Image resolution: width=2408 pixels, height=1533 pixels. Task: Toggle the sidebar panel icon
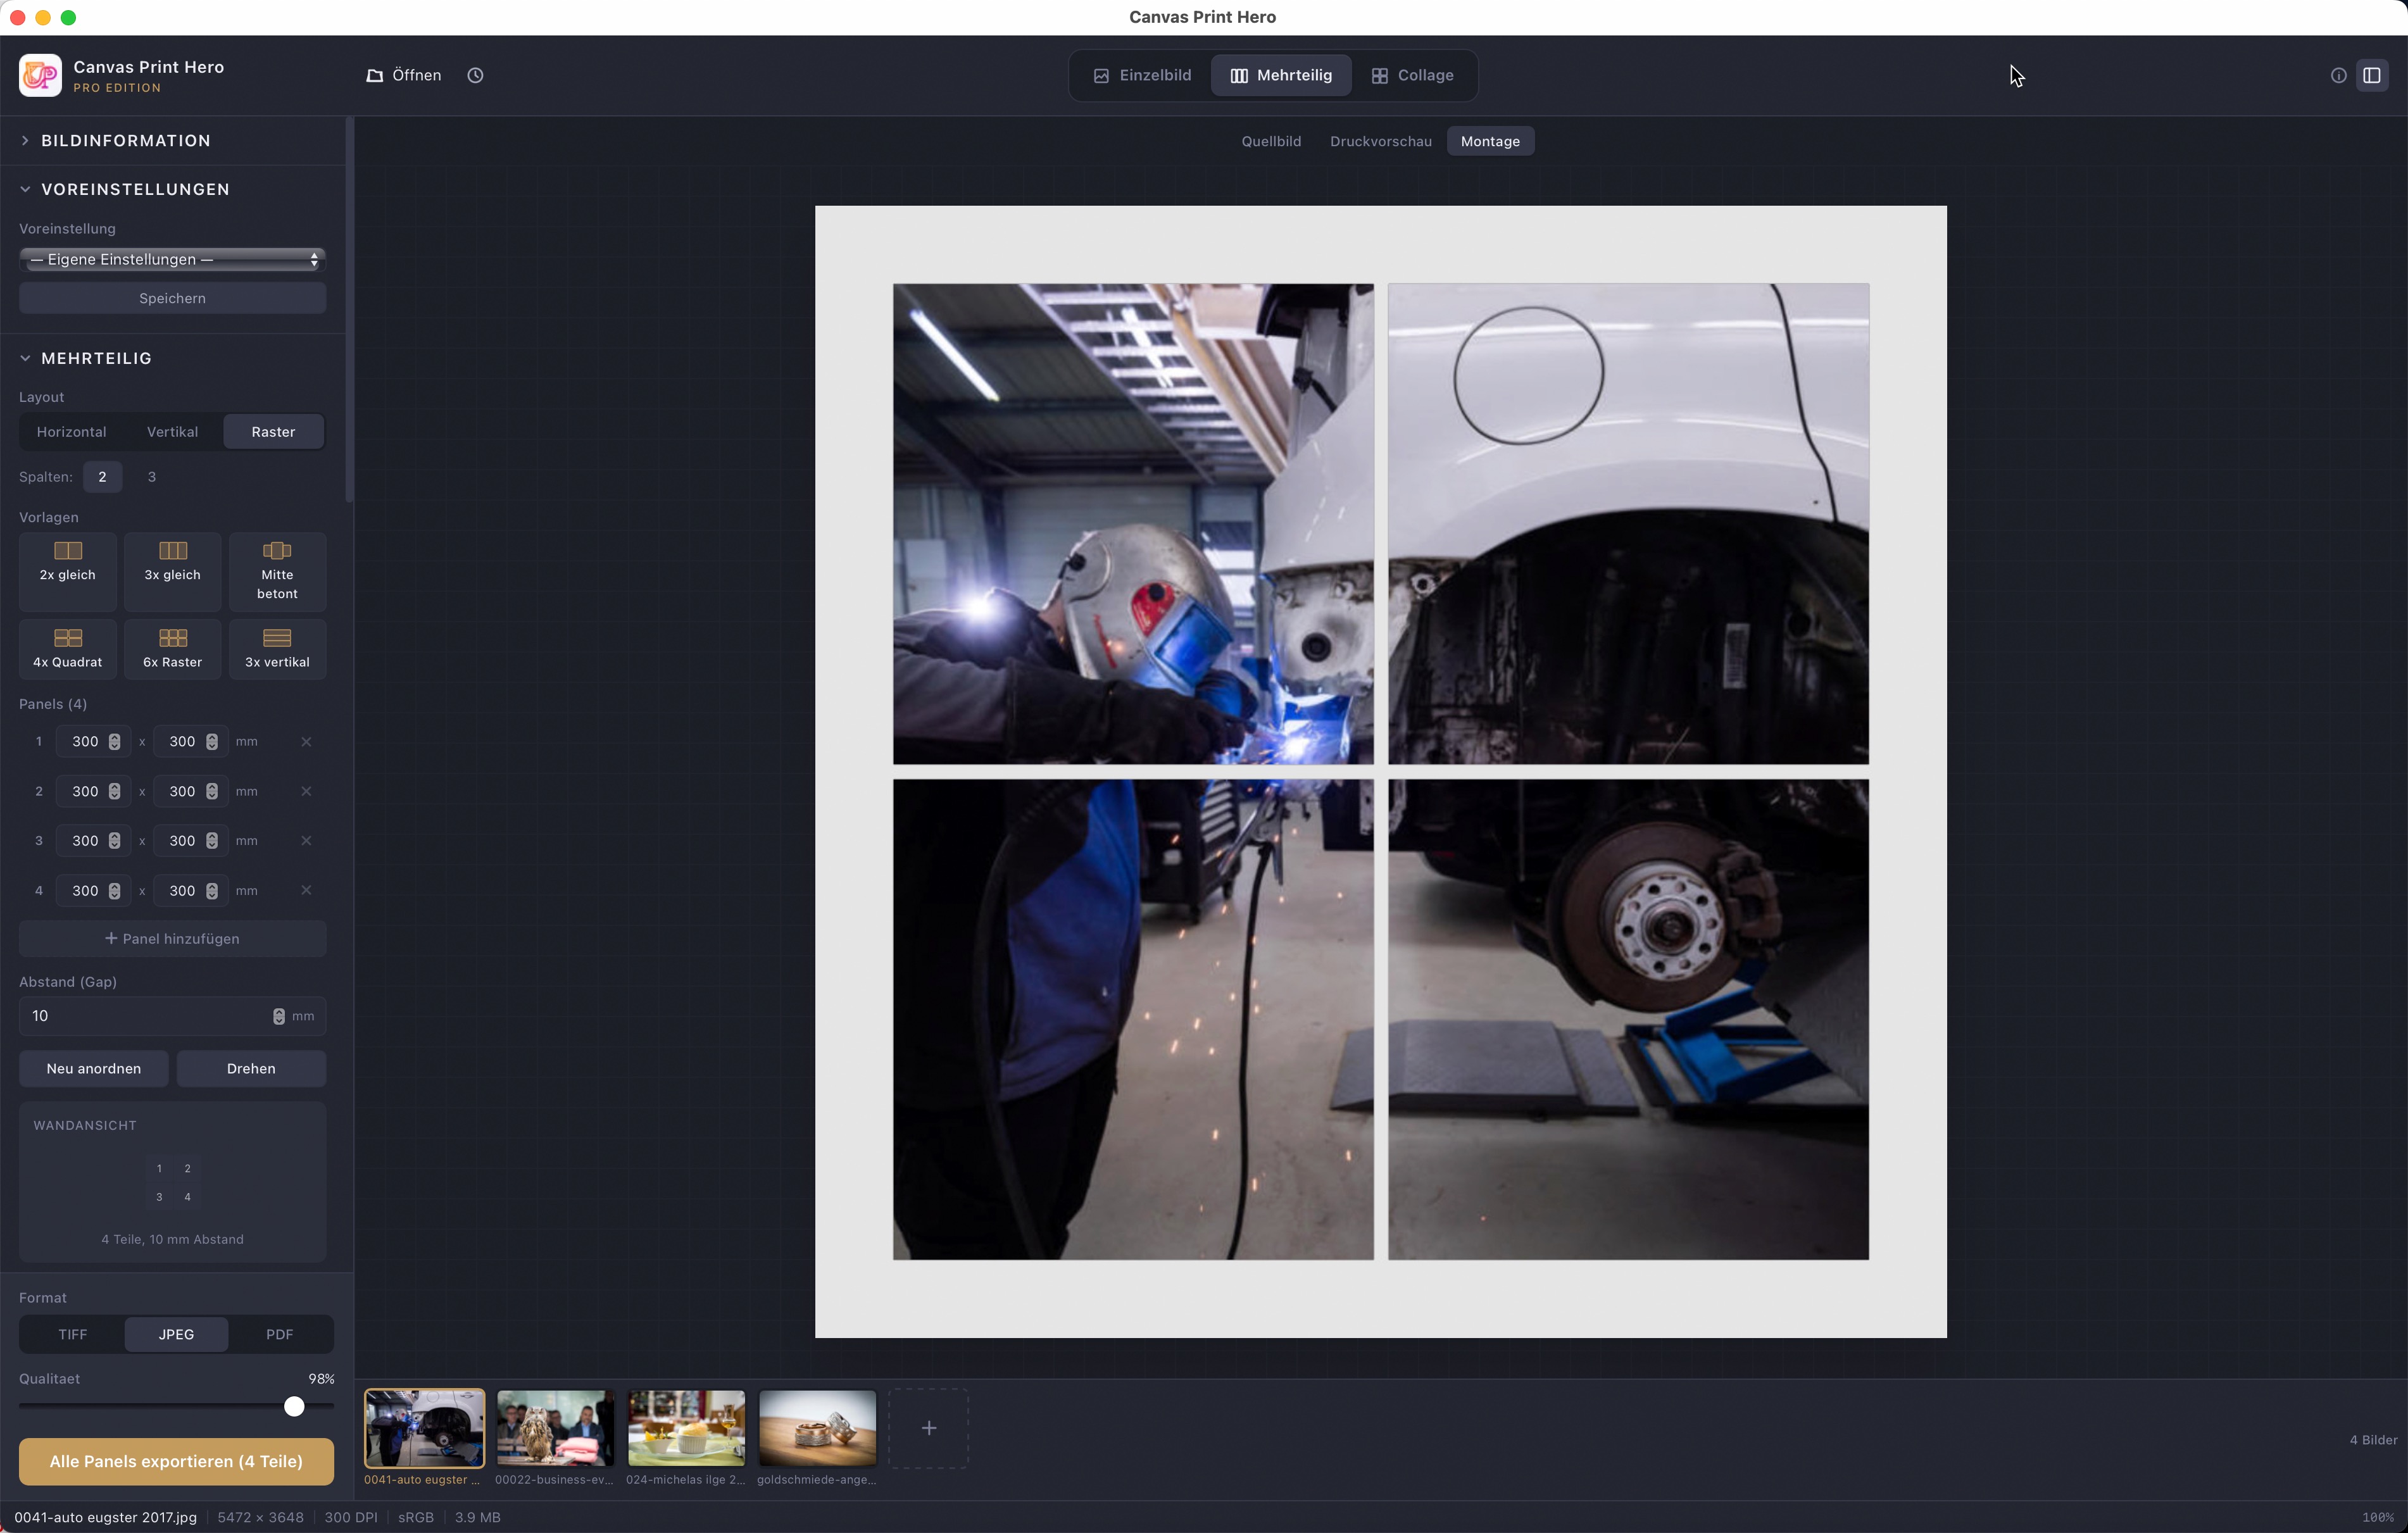click(x=2371, y=75)
